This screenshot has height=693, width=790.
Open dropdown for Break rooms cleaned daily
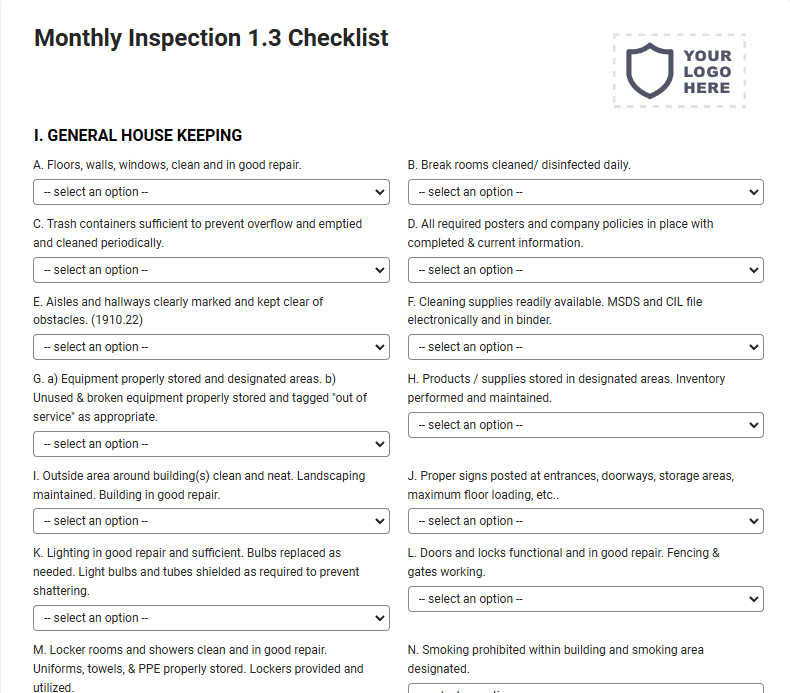coord(585,192)
